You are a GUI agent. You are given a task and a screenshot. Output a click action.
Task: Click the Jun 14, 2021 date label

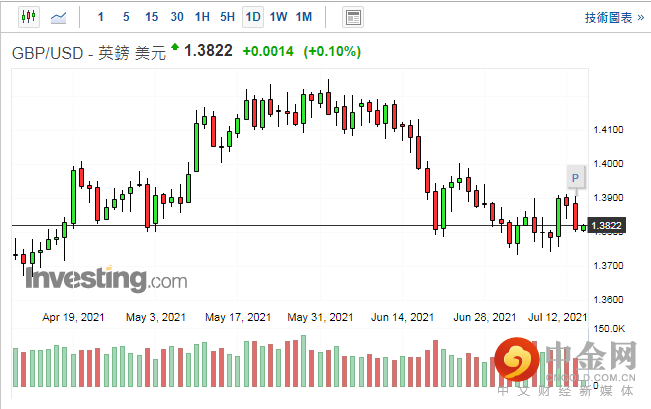click(400, 317)
